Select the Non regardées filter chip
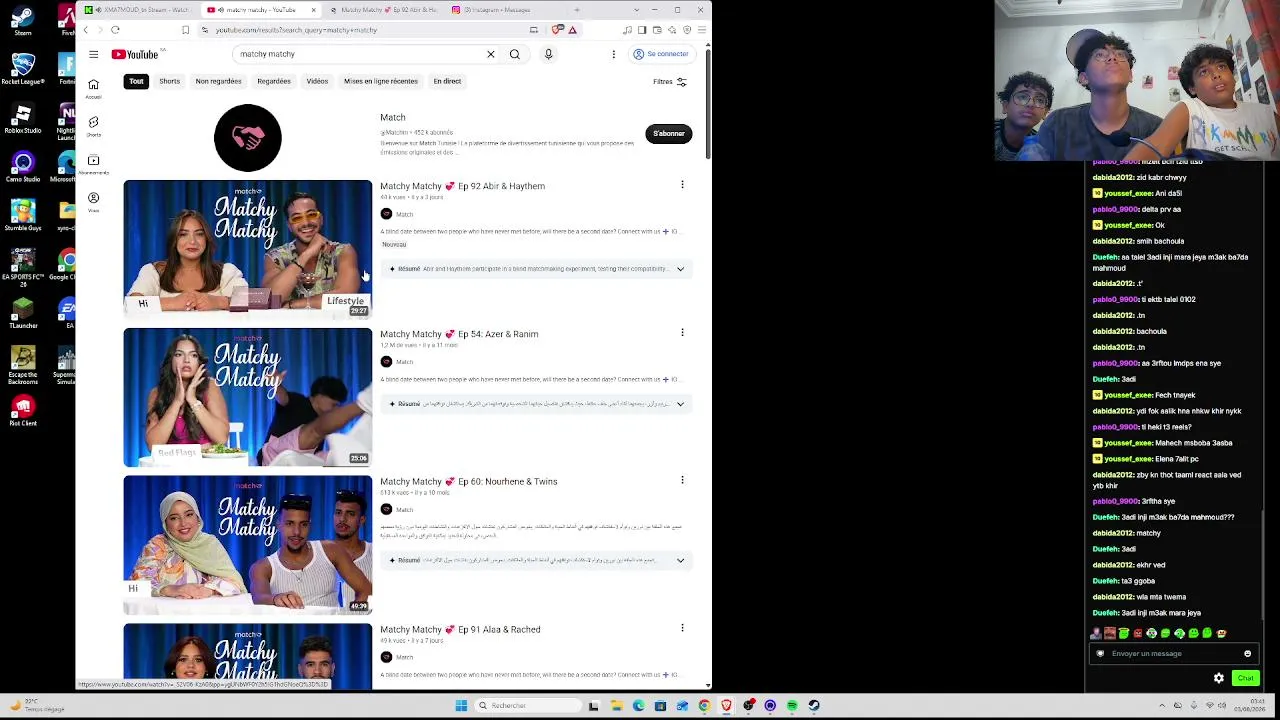This screenshot has height=720, width=1280. 218,81
